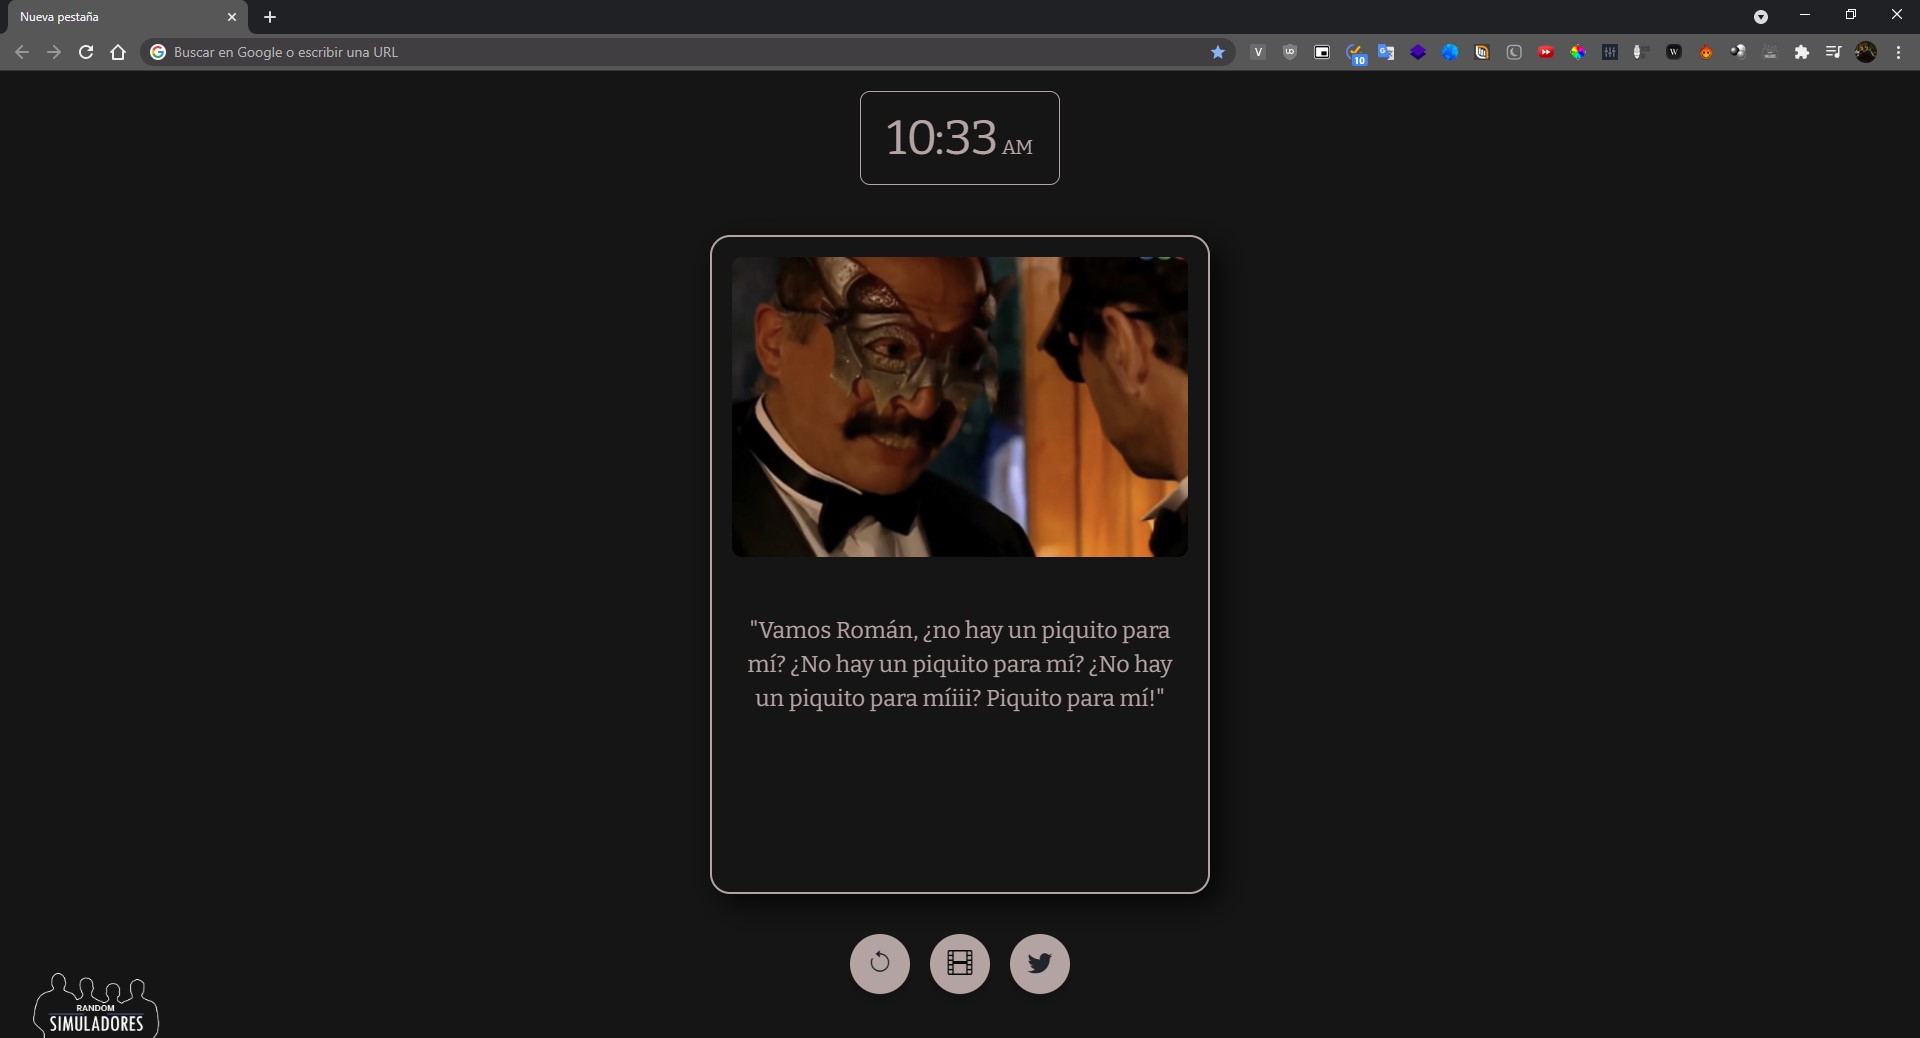Open the Wikipedia W extension icon
The height and width of the screenshot is (1038, 1920).
1674,52
